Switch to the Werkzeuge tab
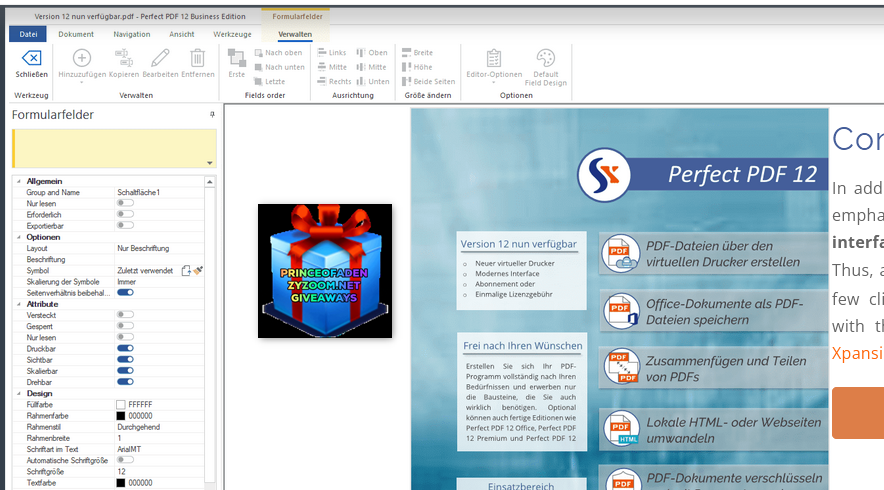 [232, 34]
